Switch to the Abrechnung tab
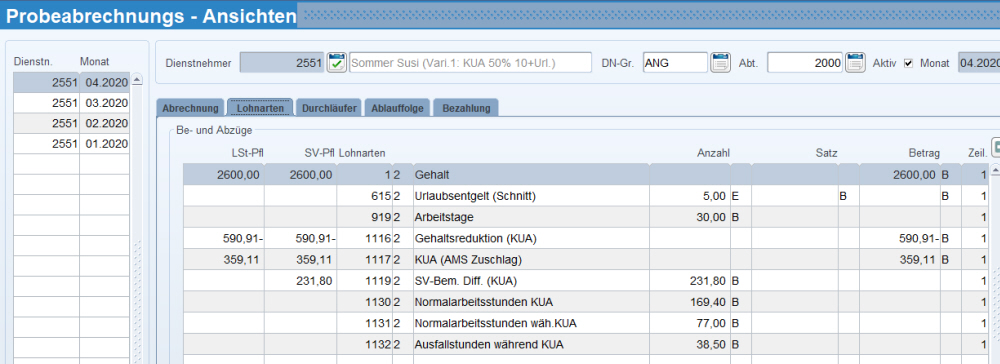Screen dimensions: 1000x364 coord(190,108)
